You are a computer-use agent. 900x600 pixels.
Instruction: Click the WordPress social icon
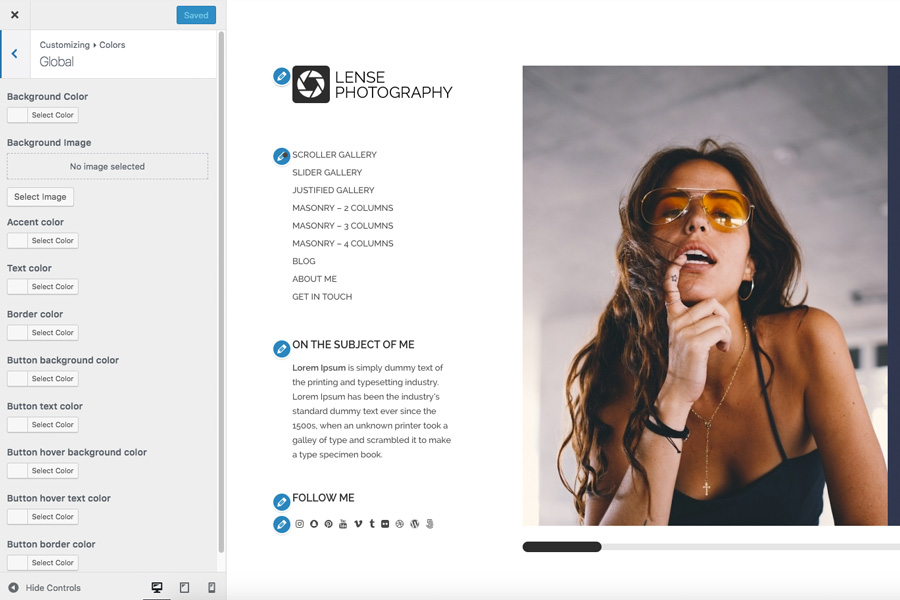tap(415, 523)
